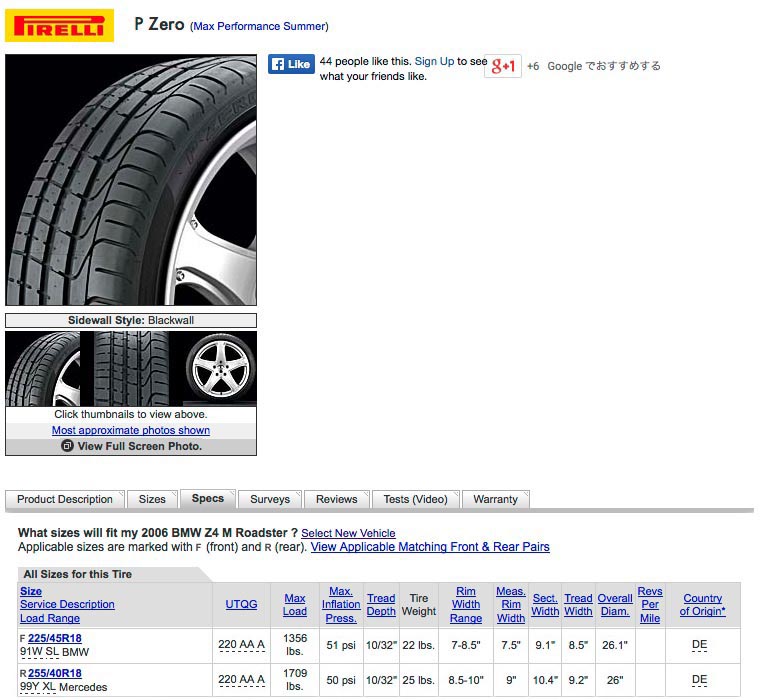Open the full screen photo icon
Image resolution: width=760 pixels, height=700 pixels.
coord(67,446)
